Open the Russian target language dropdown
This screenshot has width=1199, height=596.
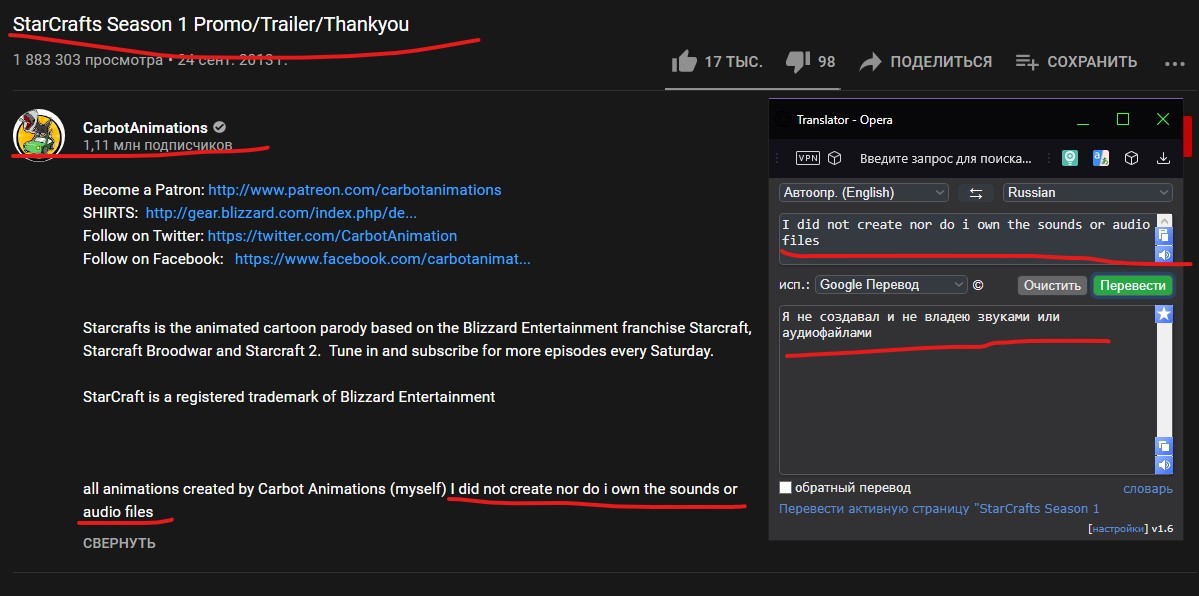coord(1088,193)
